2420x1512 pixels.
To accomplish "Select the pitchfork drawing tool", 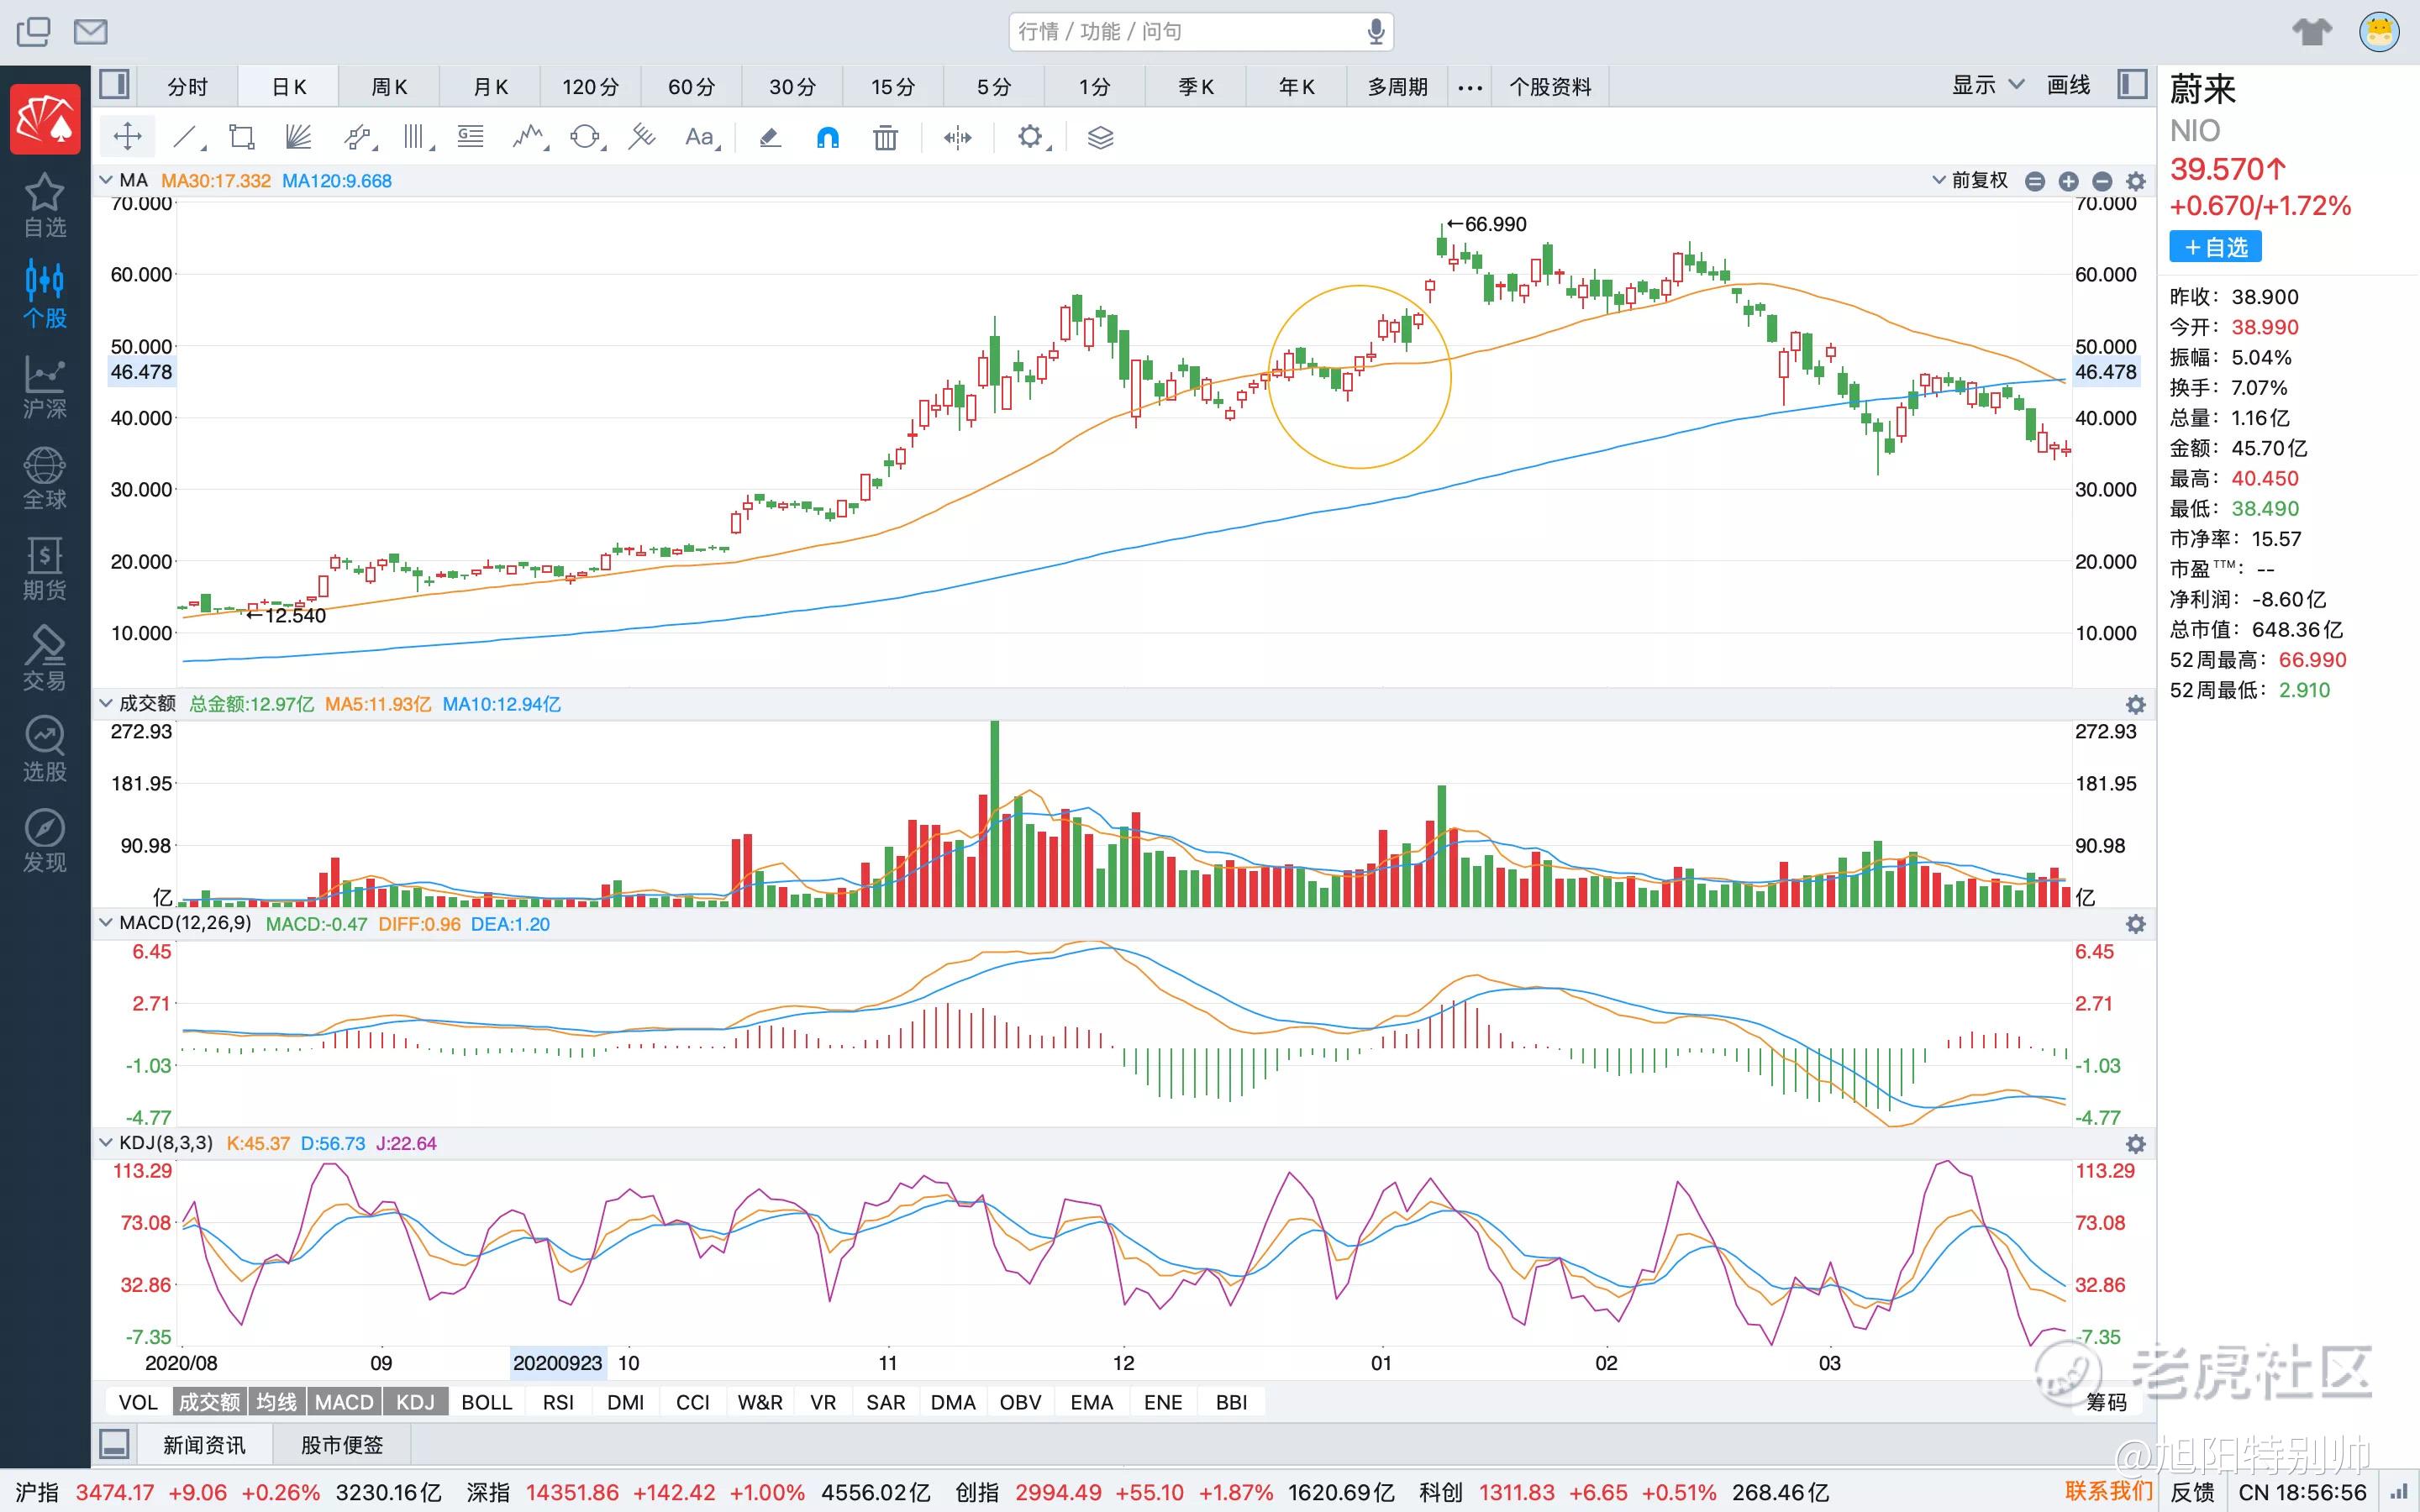I will tap(641, 137).
